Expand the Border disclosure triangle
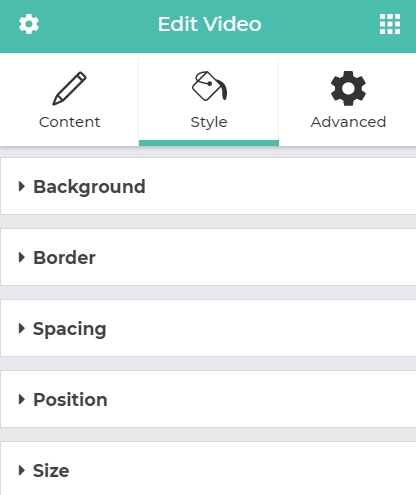This screenshot has height=495, width=416. click(x=22, y=257)
